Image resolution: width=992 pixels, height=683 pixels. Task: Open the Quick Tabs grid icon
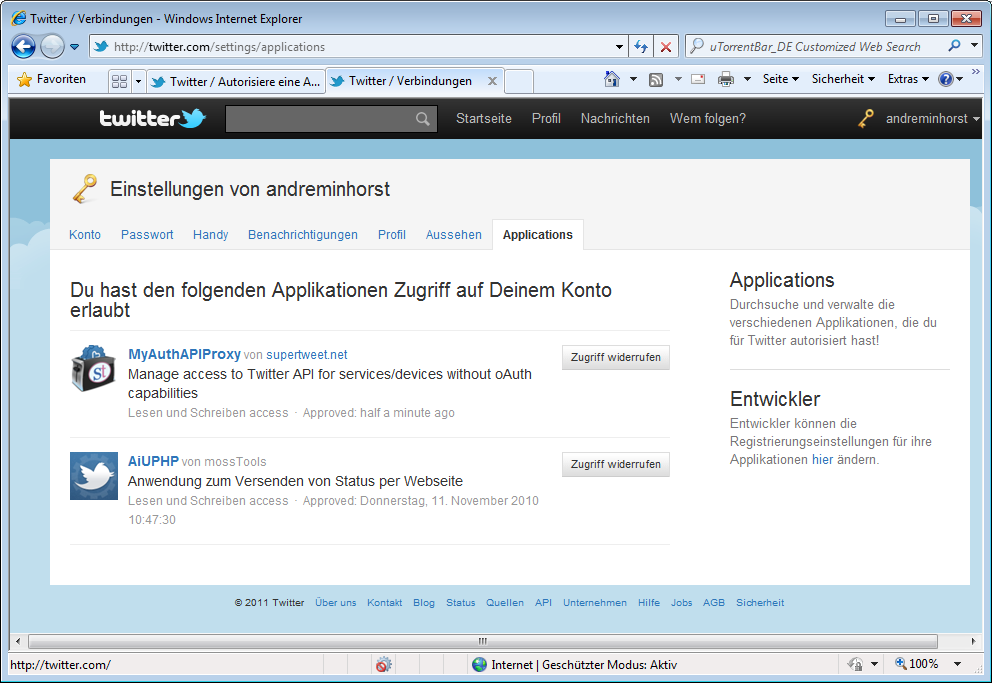coord(119,80)
